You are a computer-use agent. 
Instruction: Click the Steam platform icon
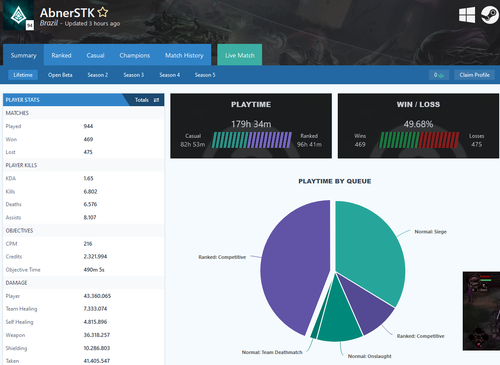(x=489, y=15)
